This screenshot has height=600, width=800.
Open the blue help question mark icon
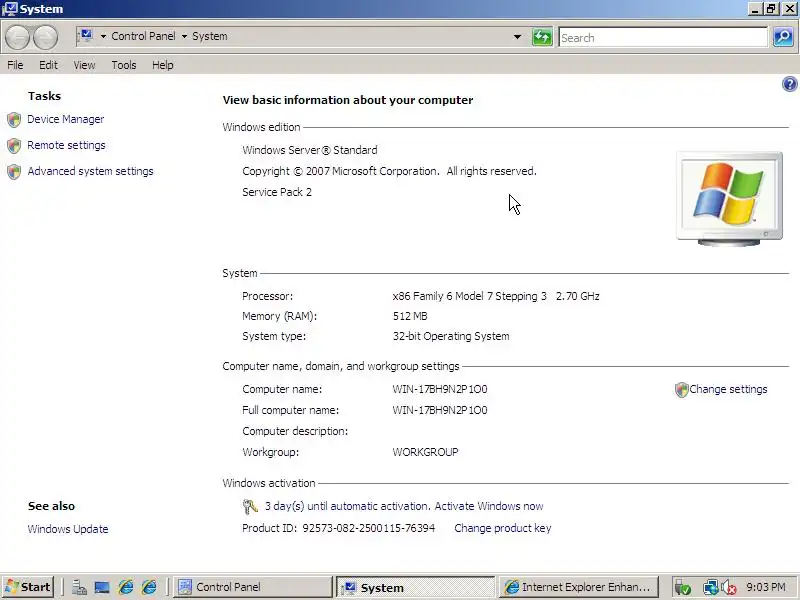tap(789, 84)
